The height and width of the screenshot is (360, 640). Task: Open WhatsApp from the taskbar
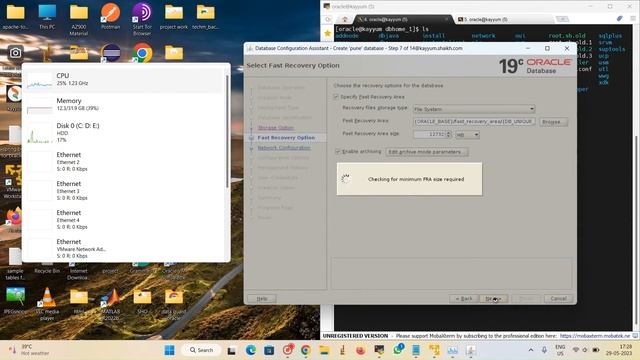[398, 350]
